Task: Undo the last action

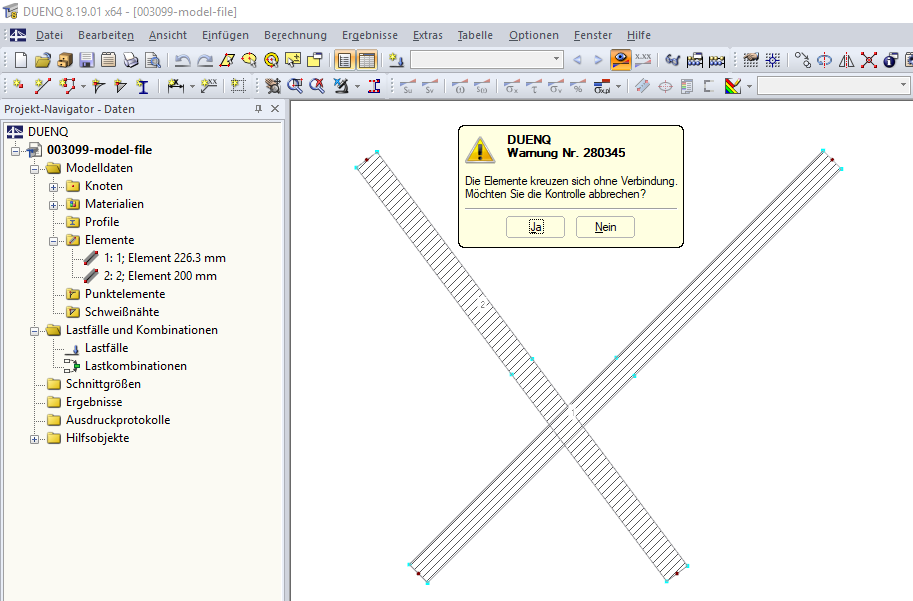Action: (183, 60)
